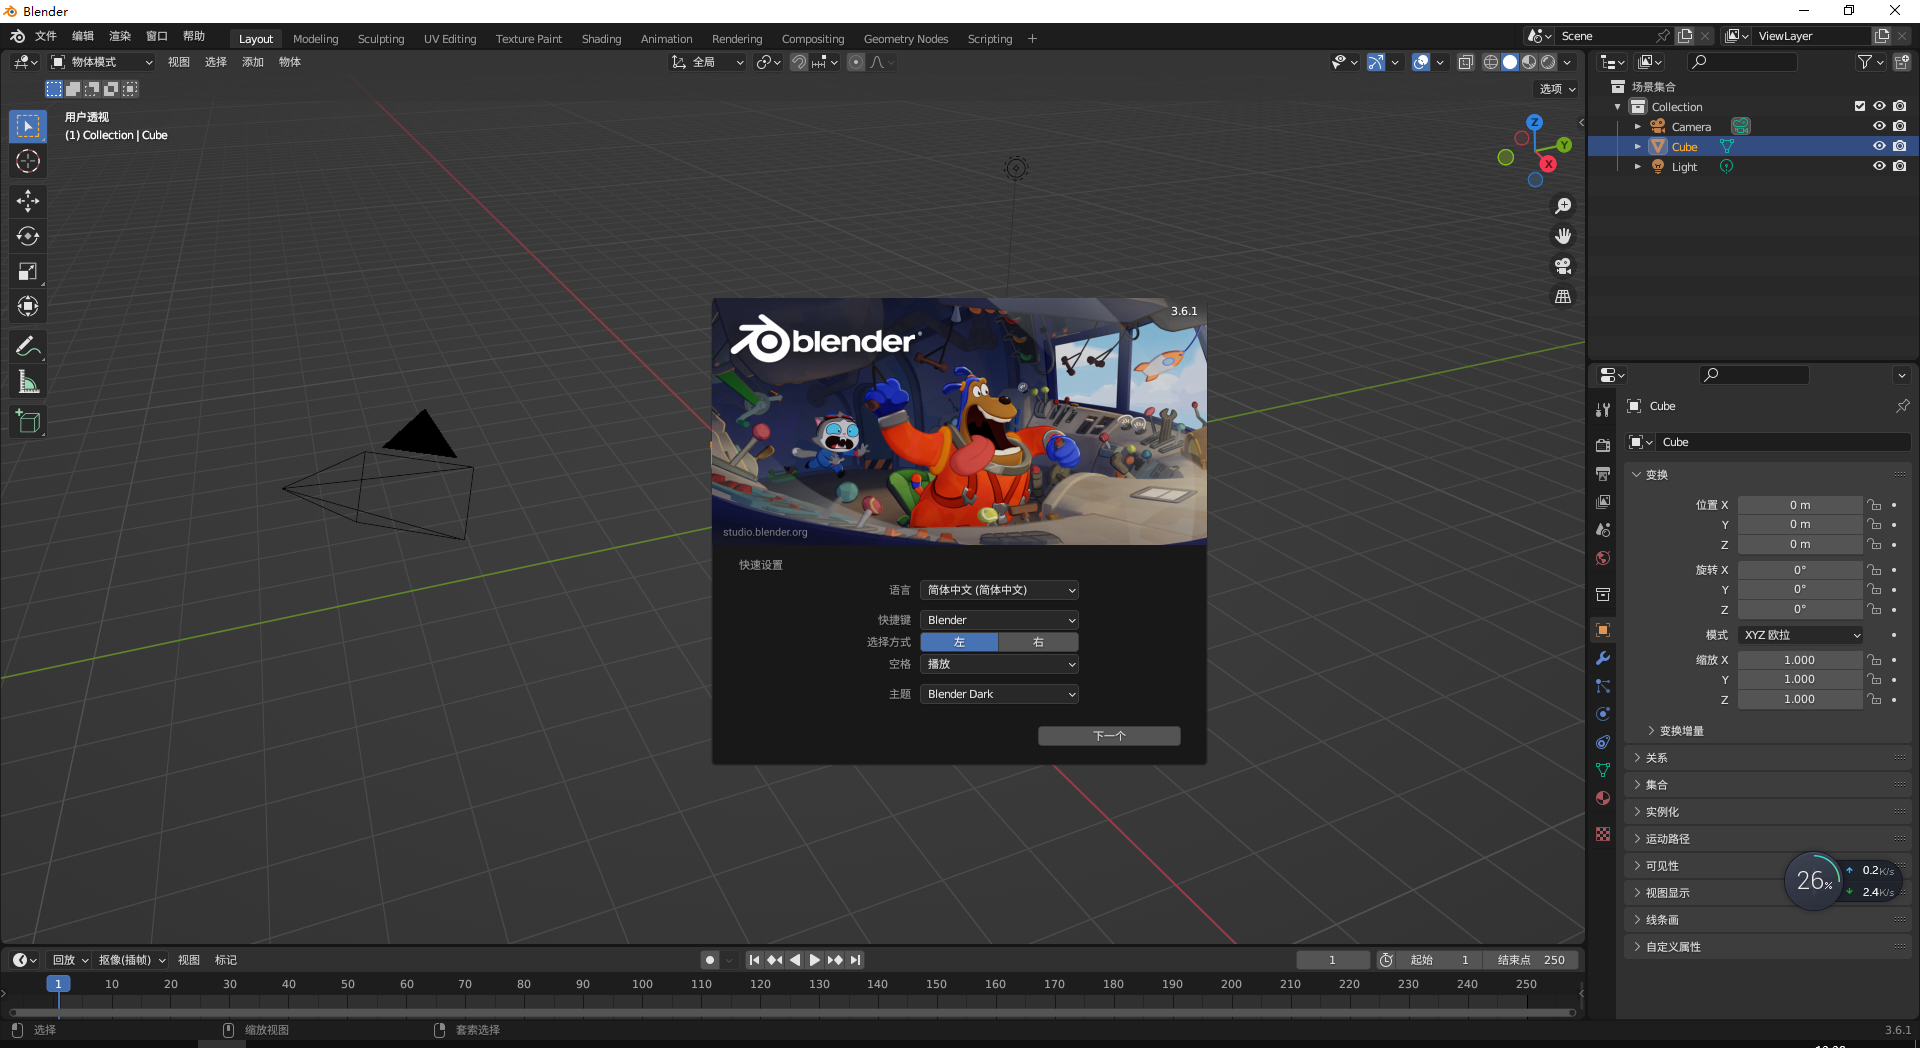Switch viewport to rendered shading mode
Image resolution: width=1920 pixels, height=1048 pixels.
coord(1548,61)
